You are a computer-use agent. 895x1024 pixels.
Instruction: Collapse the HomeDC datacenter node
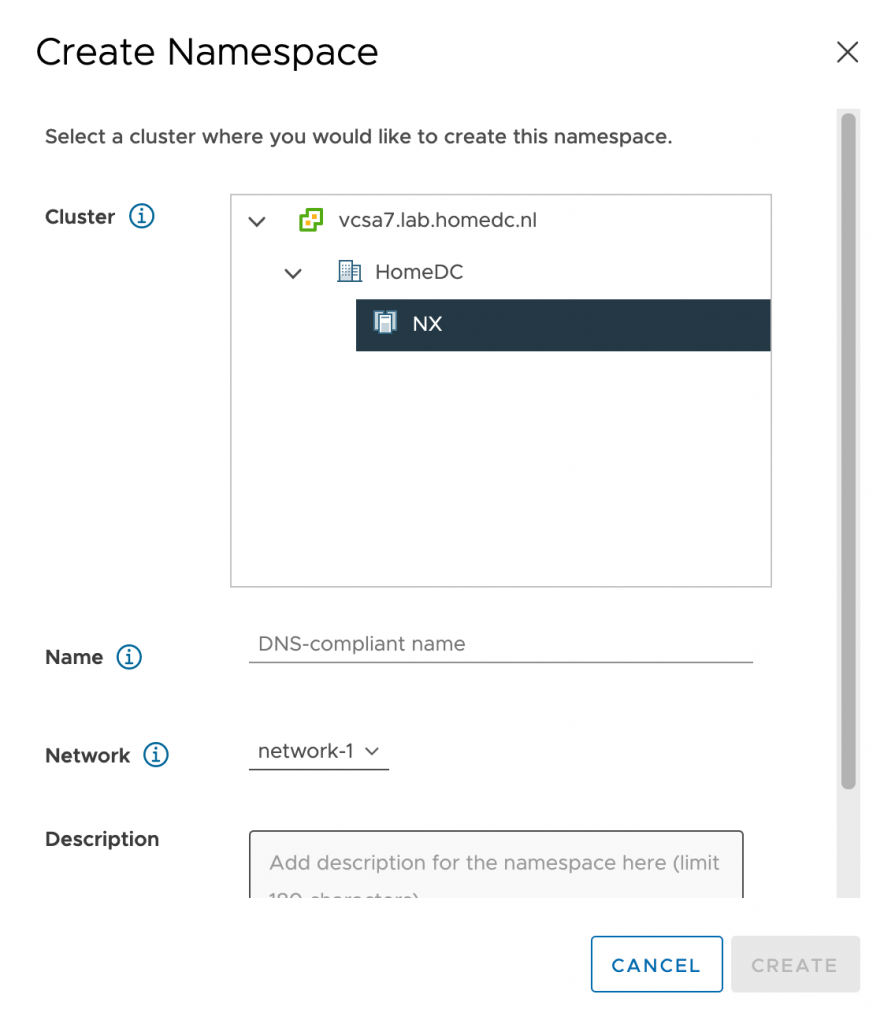[293, 273]
